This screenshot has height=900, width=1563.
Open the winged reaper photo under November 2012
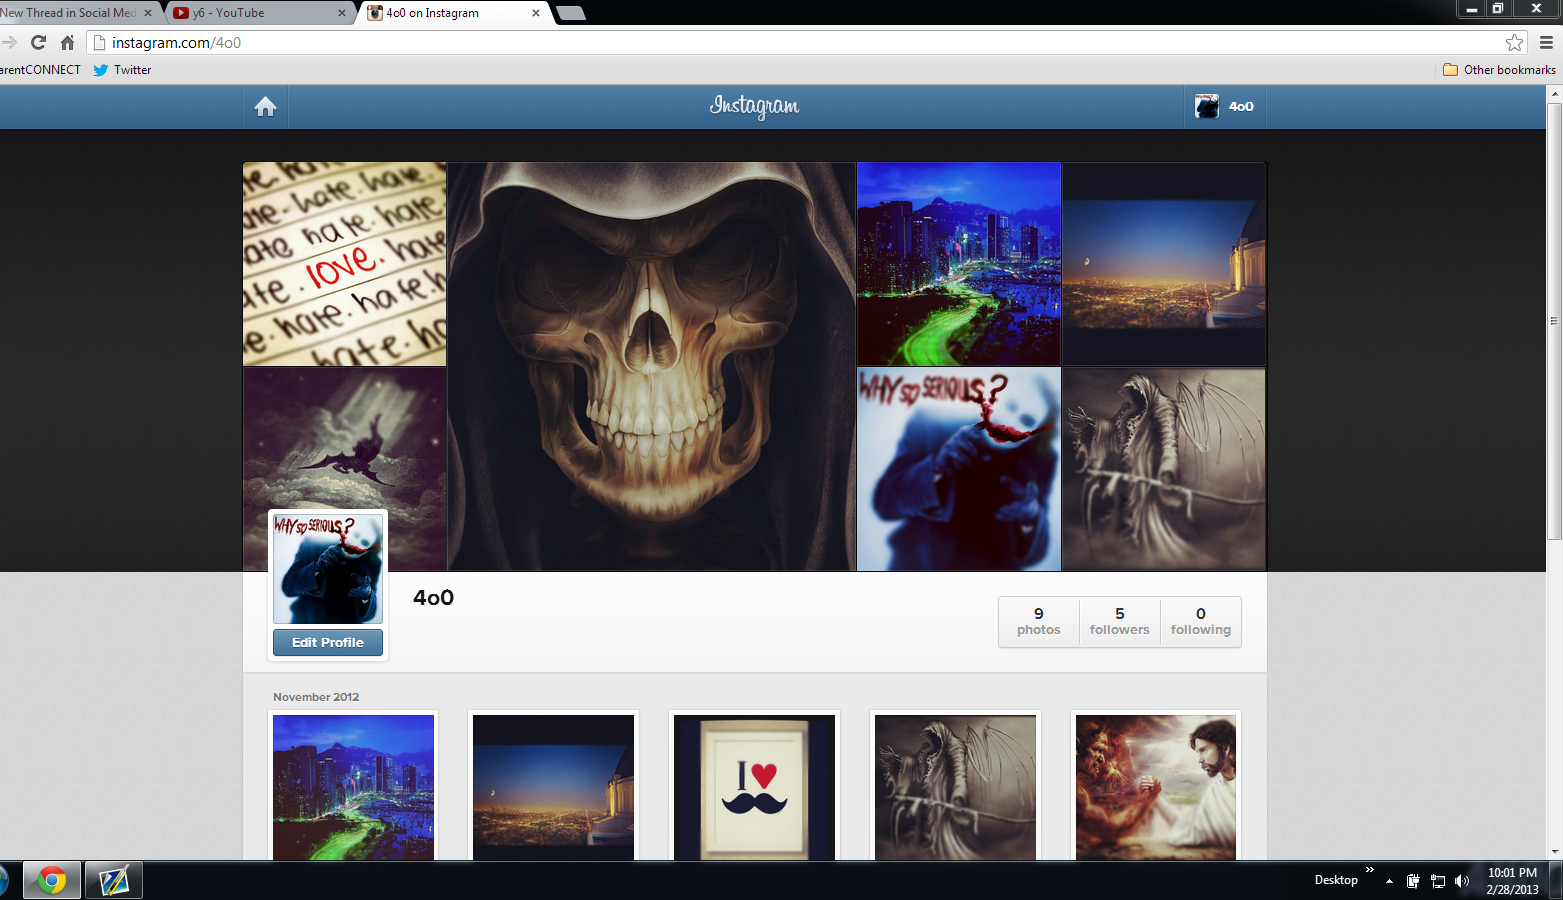(x=956, y=787)
